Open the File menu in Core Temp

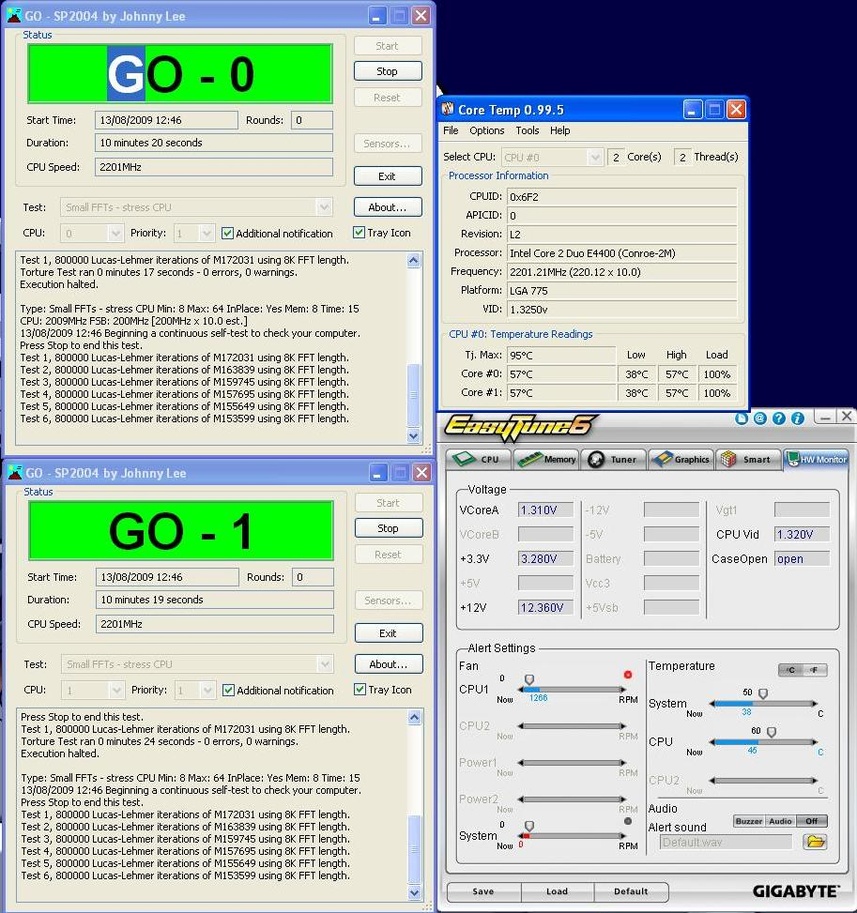pos(451,130)
